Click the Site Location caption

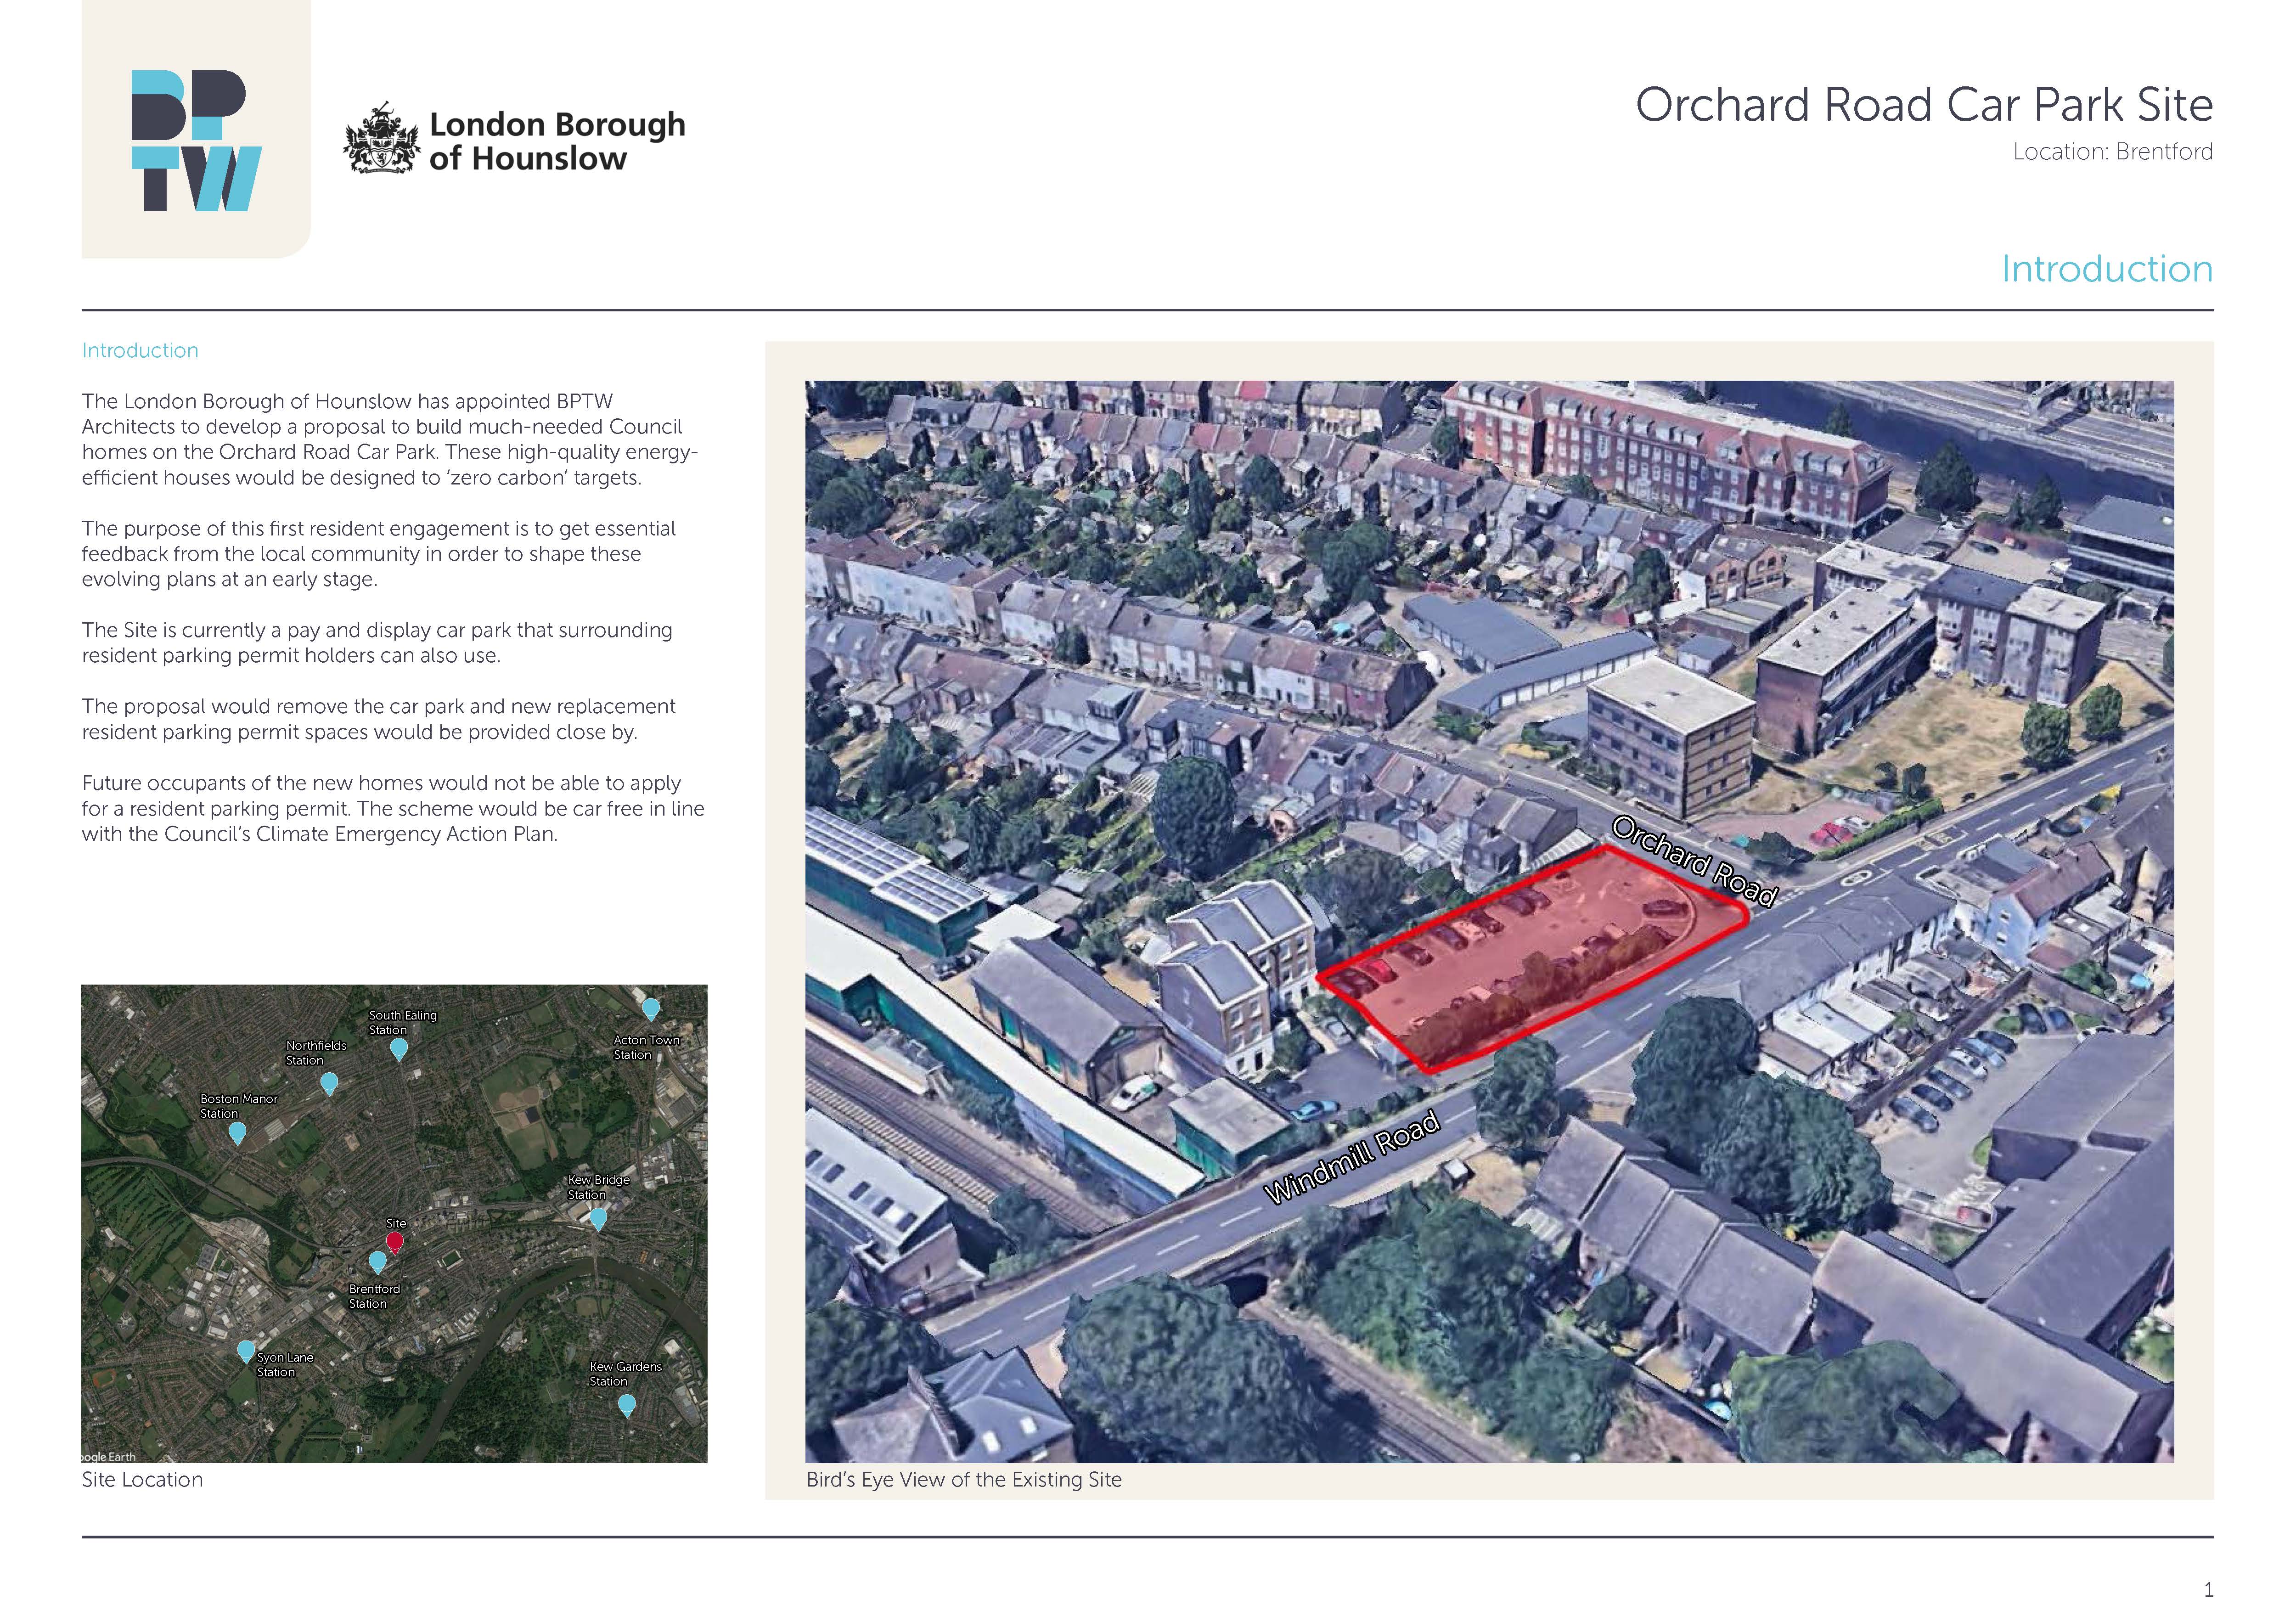(x=142, y=1480)
